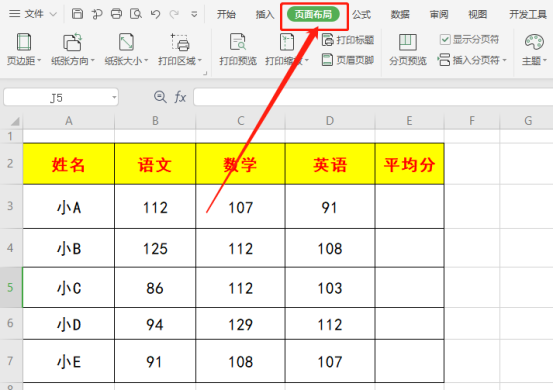Click the cell containing 小A
This screenshot has width=554, height=391.
[69, 207]
